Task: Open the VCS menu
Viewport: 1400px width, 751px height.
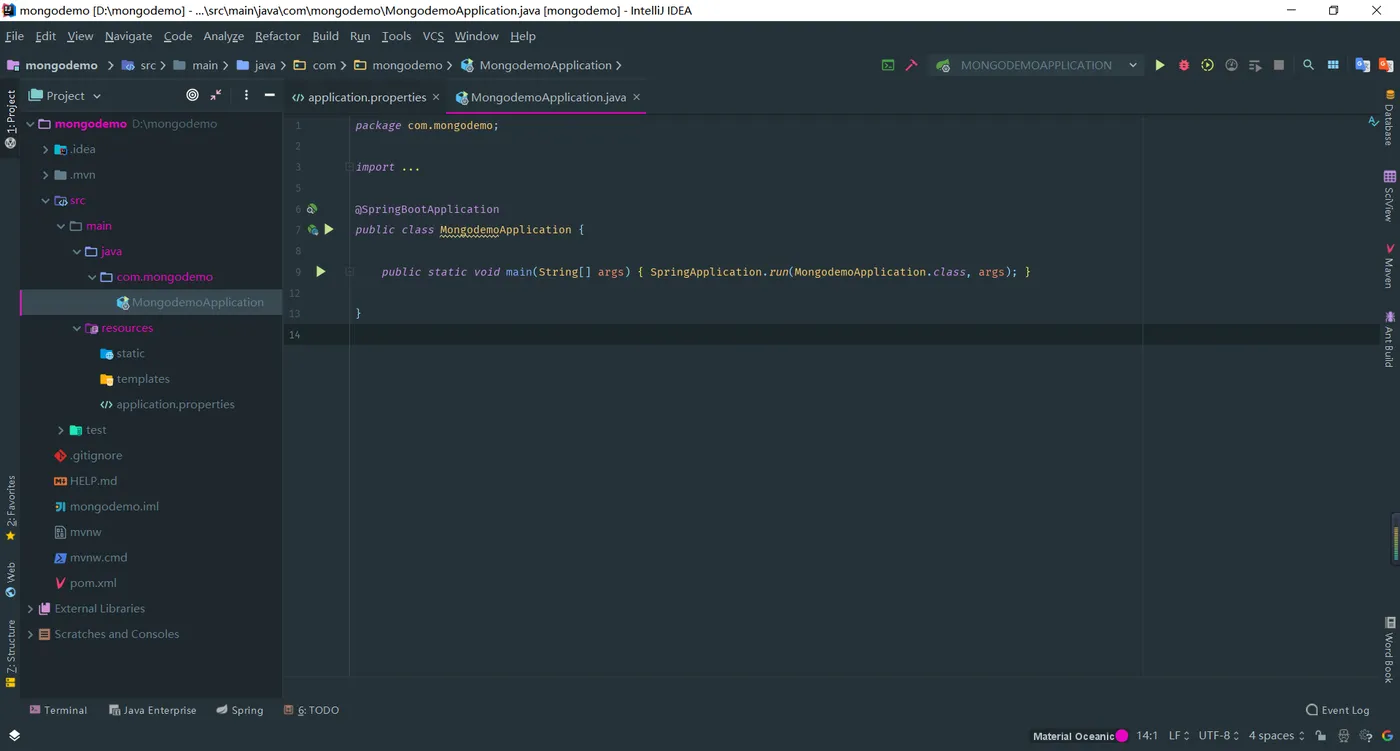Action: point(433,36)
